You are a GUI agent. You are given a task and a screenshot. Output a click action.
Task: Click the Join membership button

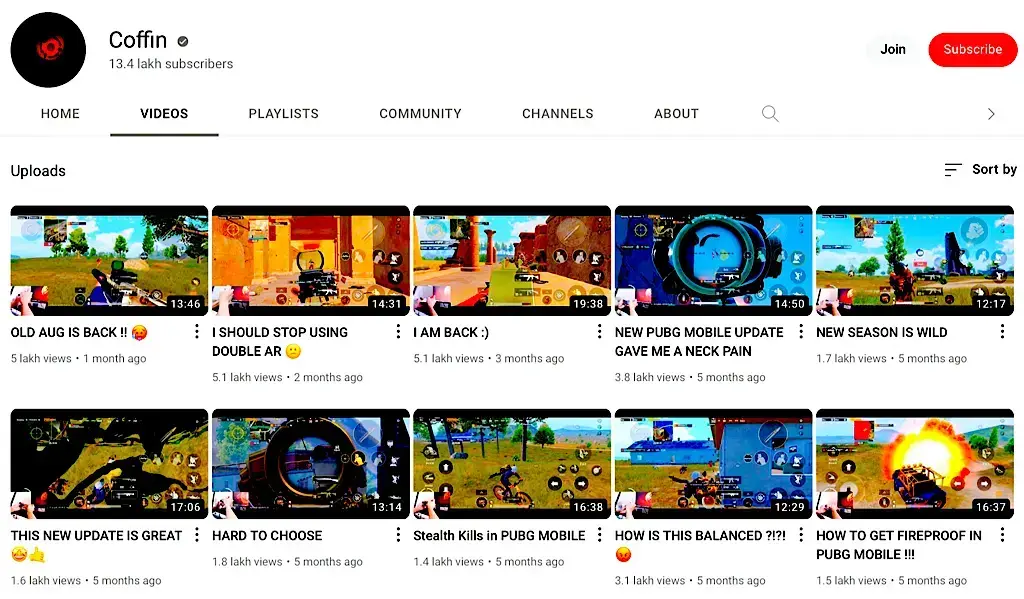893,50
